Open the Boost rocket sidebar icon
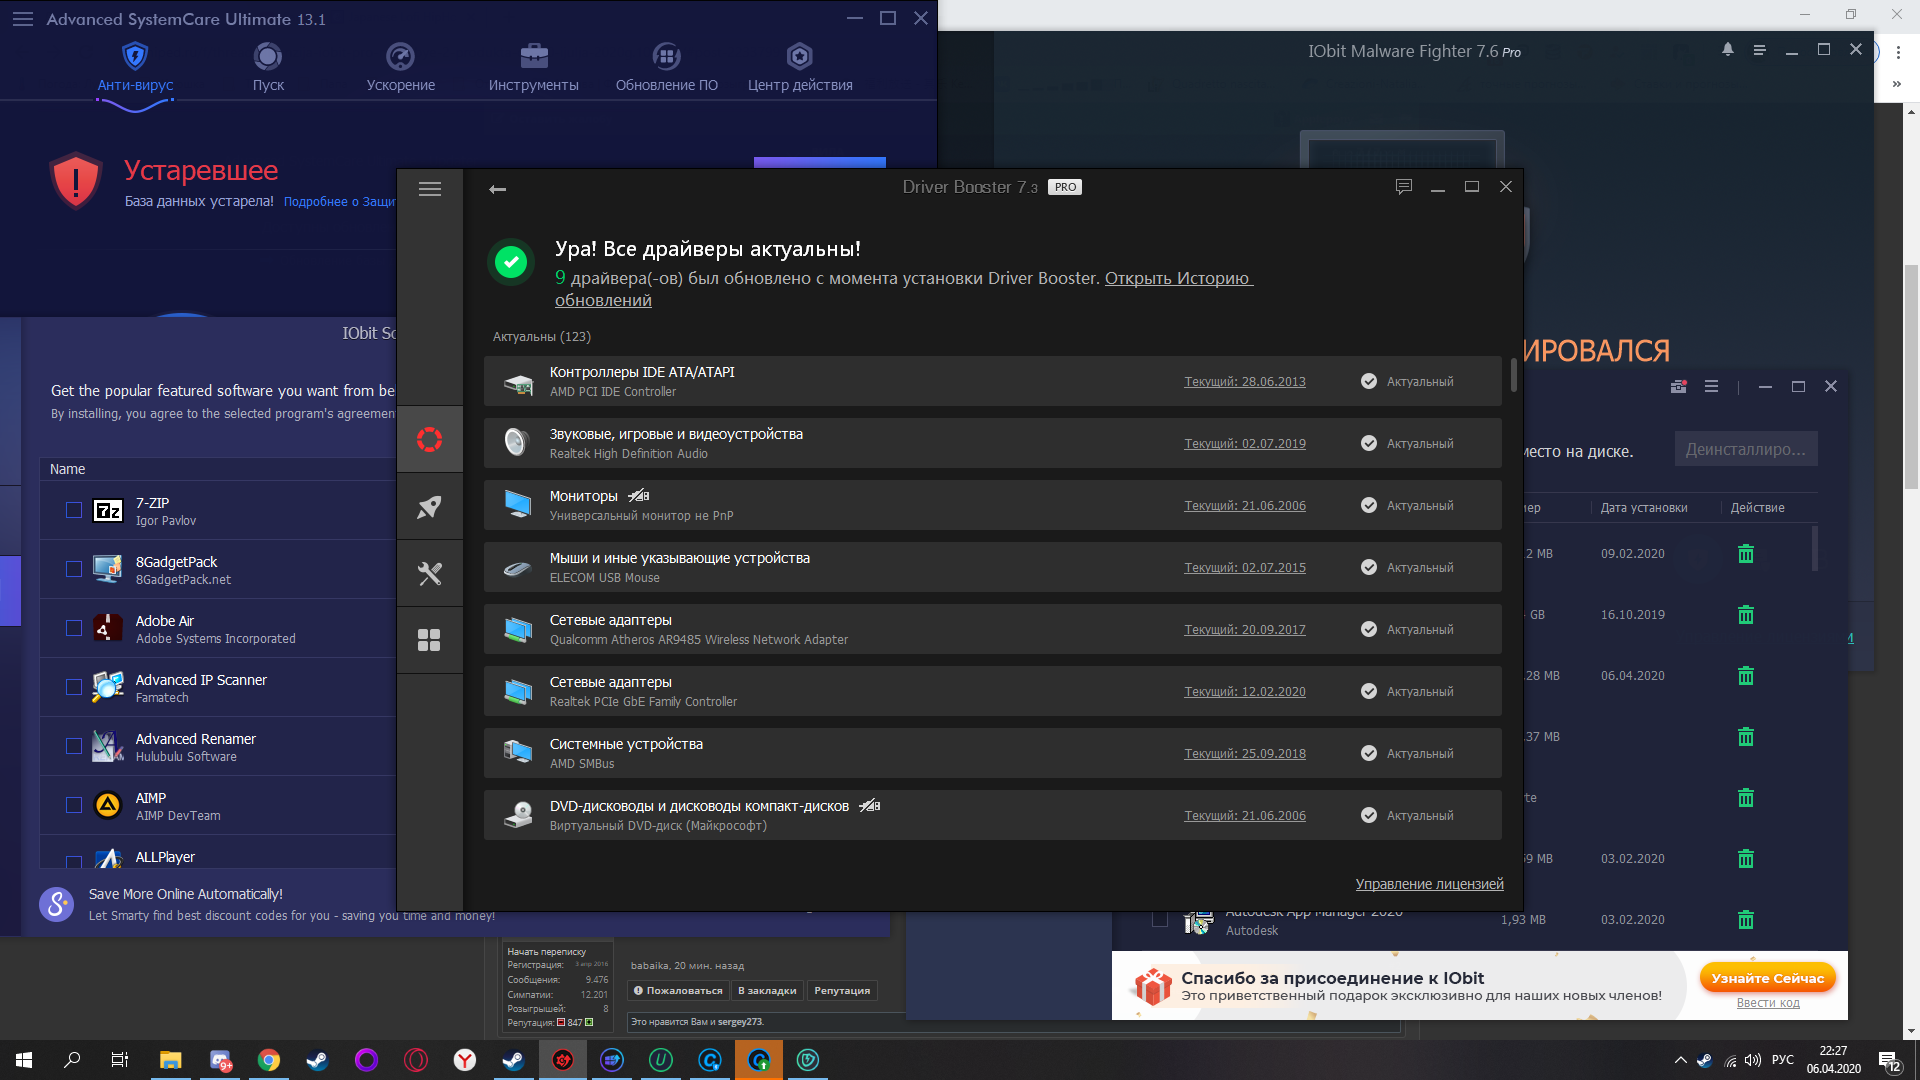 click(430, 507)
